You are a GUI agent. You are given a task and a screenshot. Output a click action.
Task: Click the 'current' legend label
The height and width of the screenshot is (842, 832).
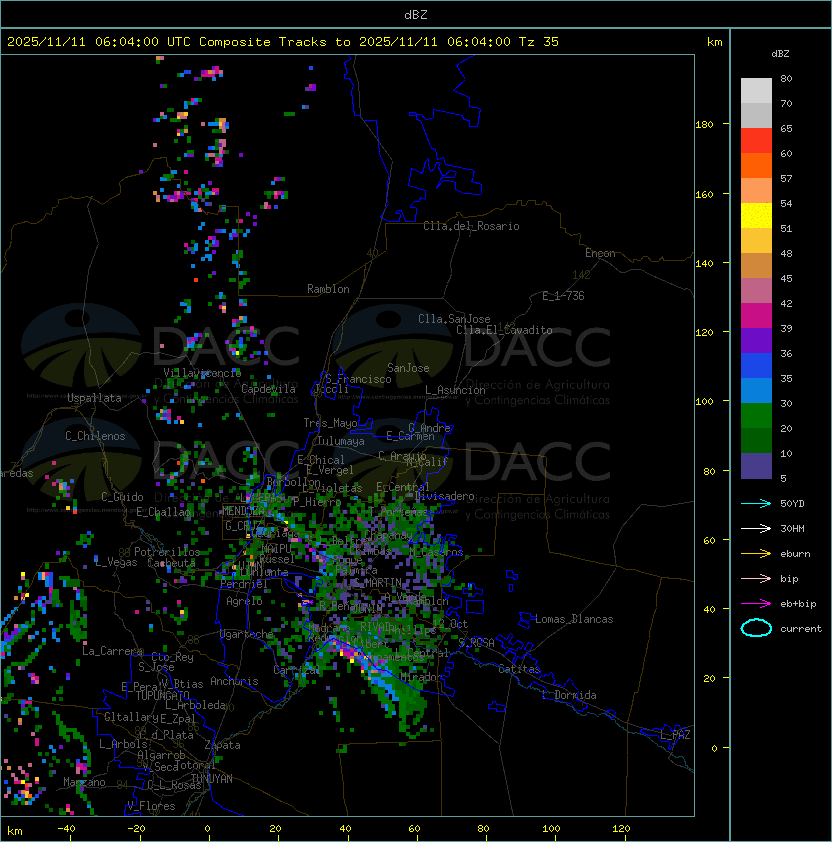(801, 629)
